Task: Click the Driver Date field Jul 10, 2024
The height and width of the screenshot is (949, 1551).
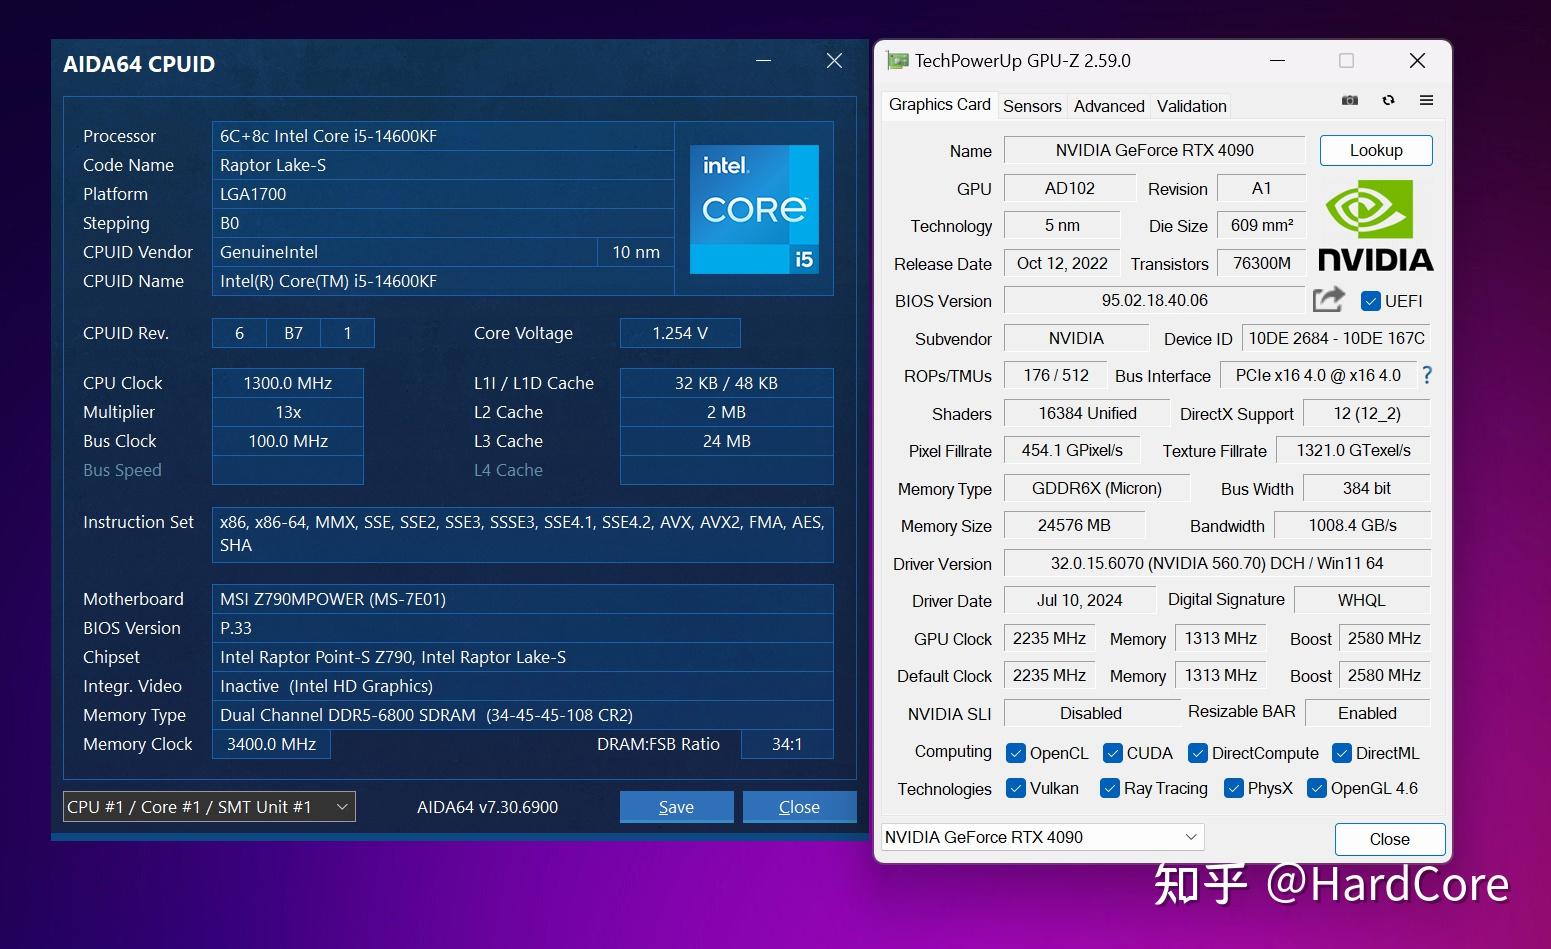Action: click(x=1079, y=600)
